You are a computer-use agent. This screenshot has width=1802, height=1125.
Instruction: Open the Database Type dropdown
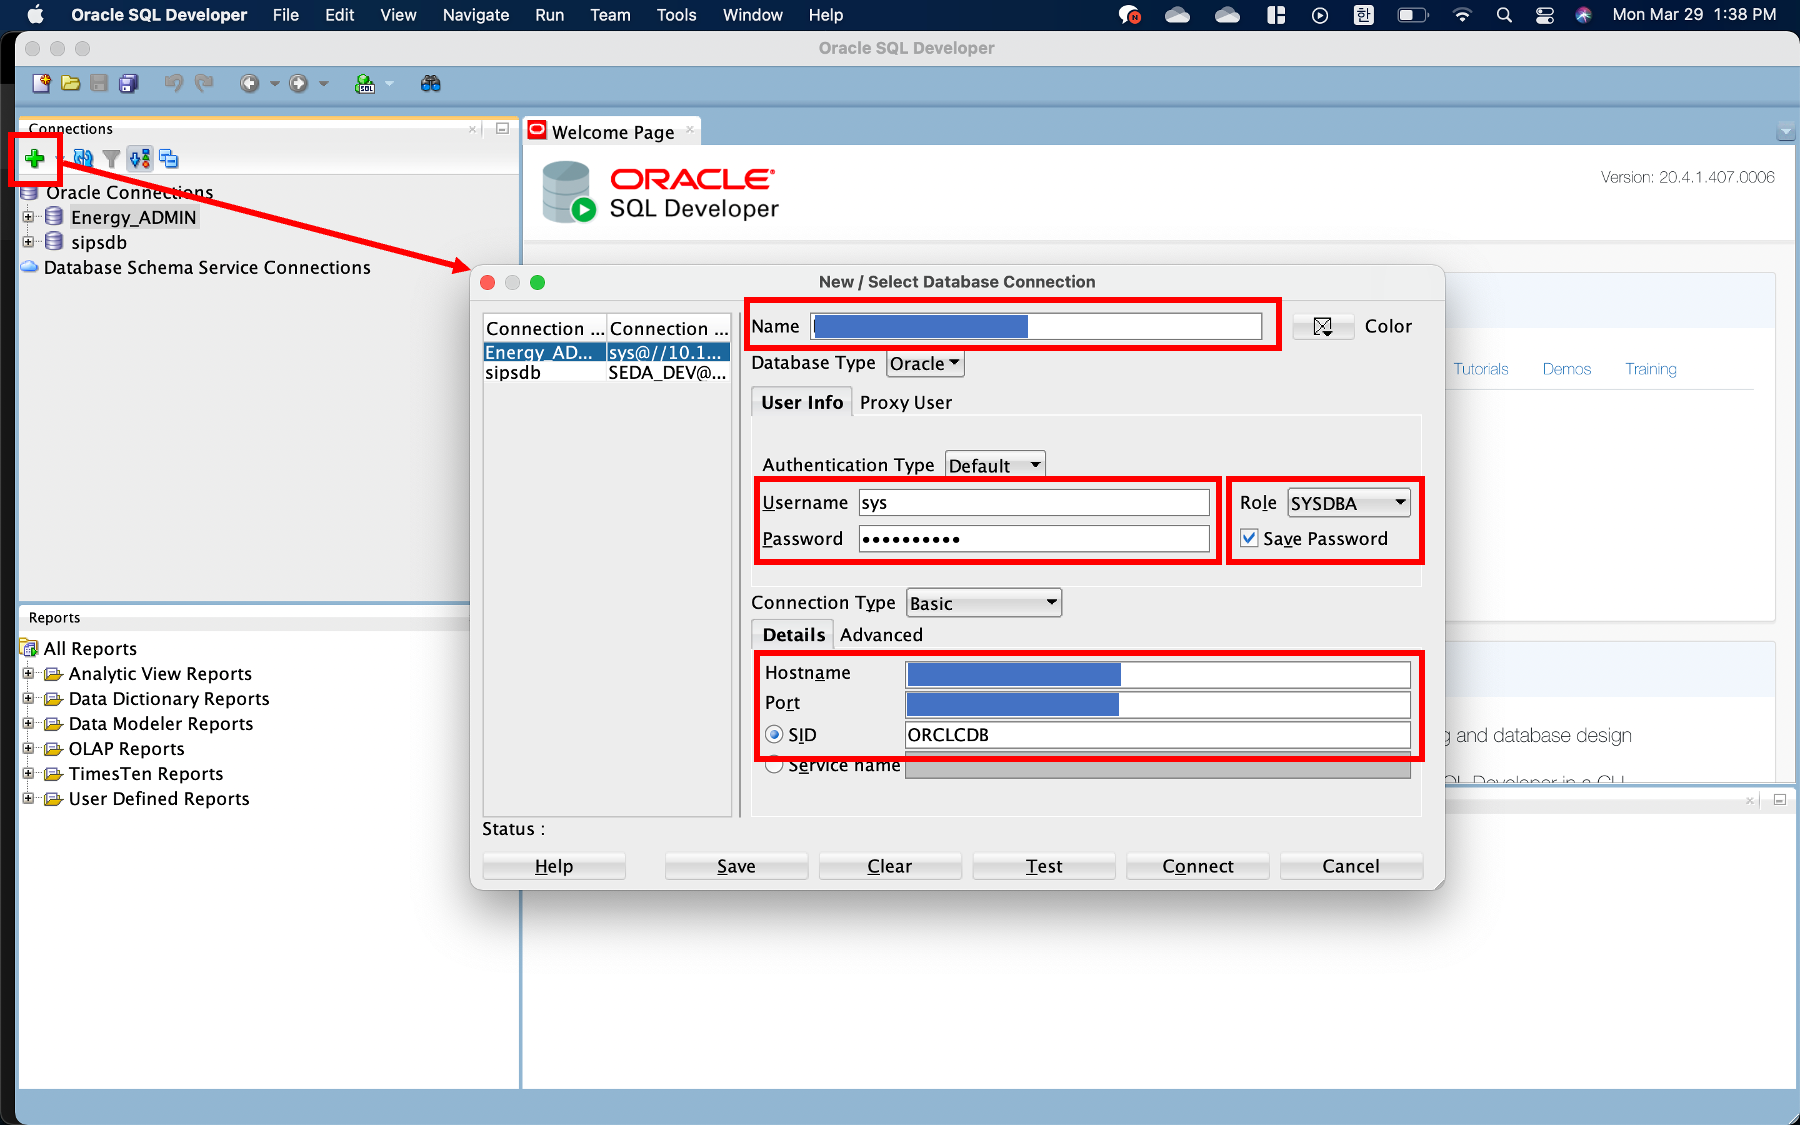(926, 364)
